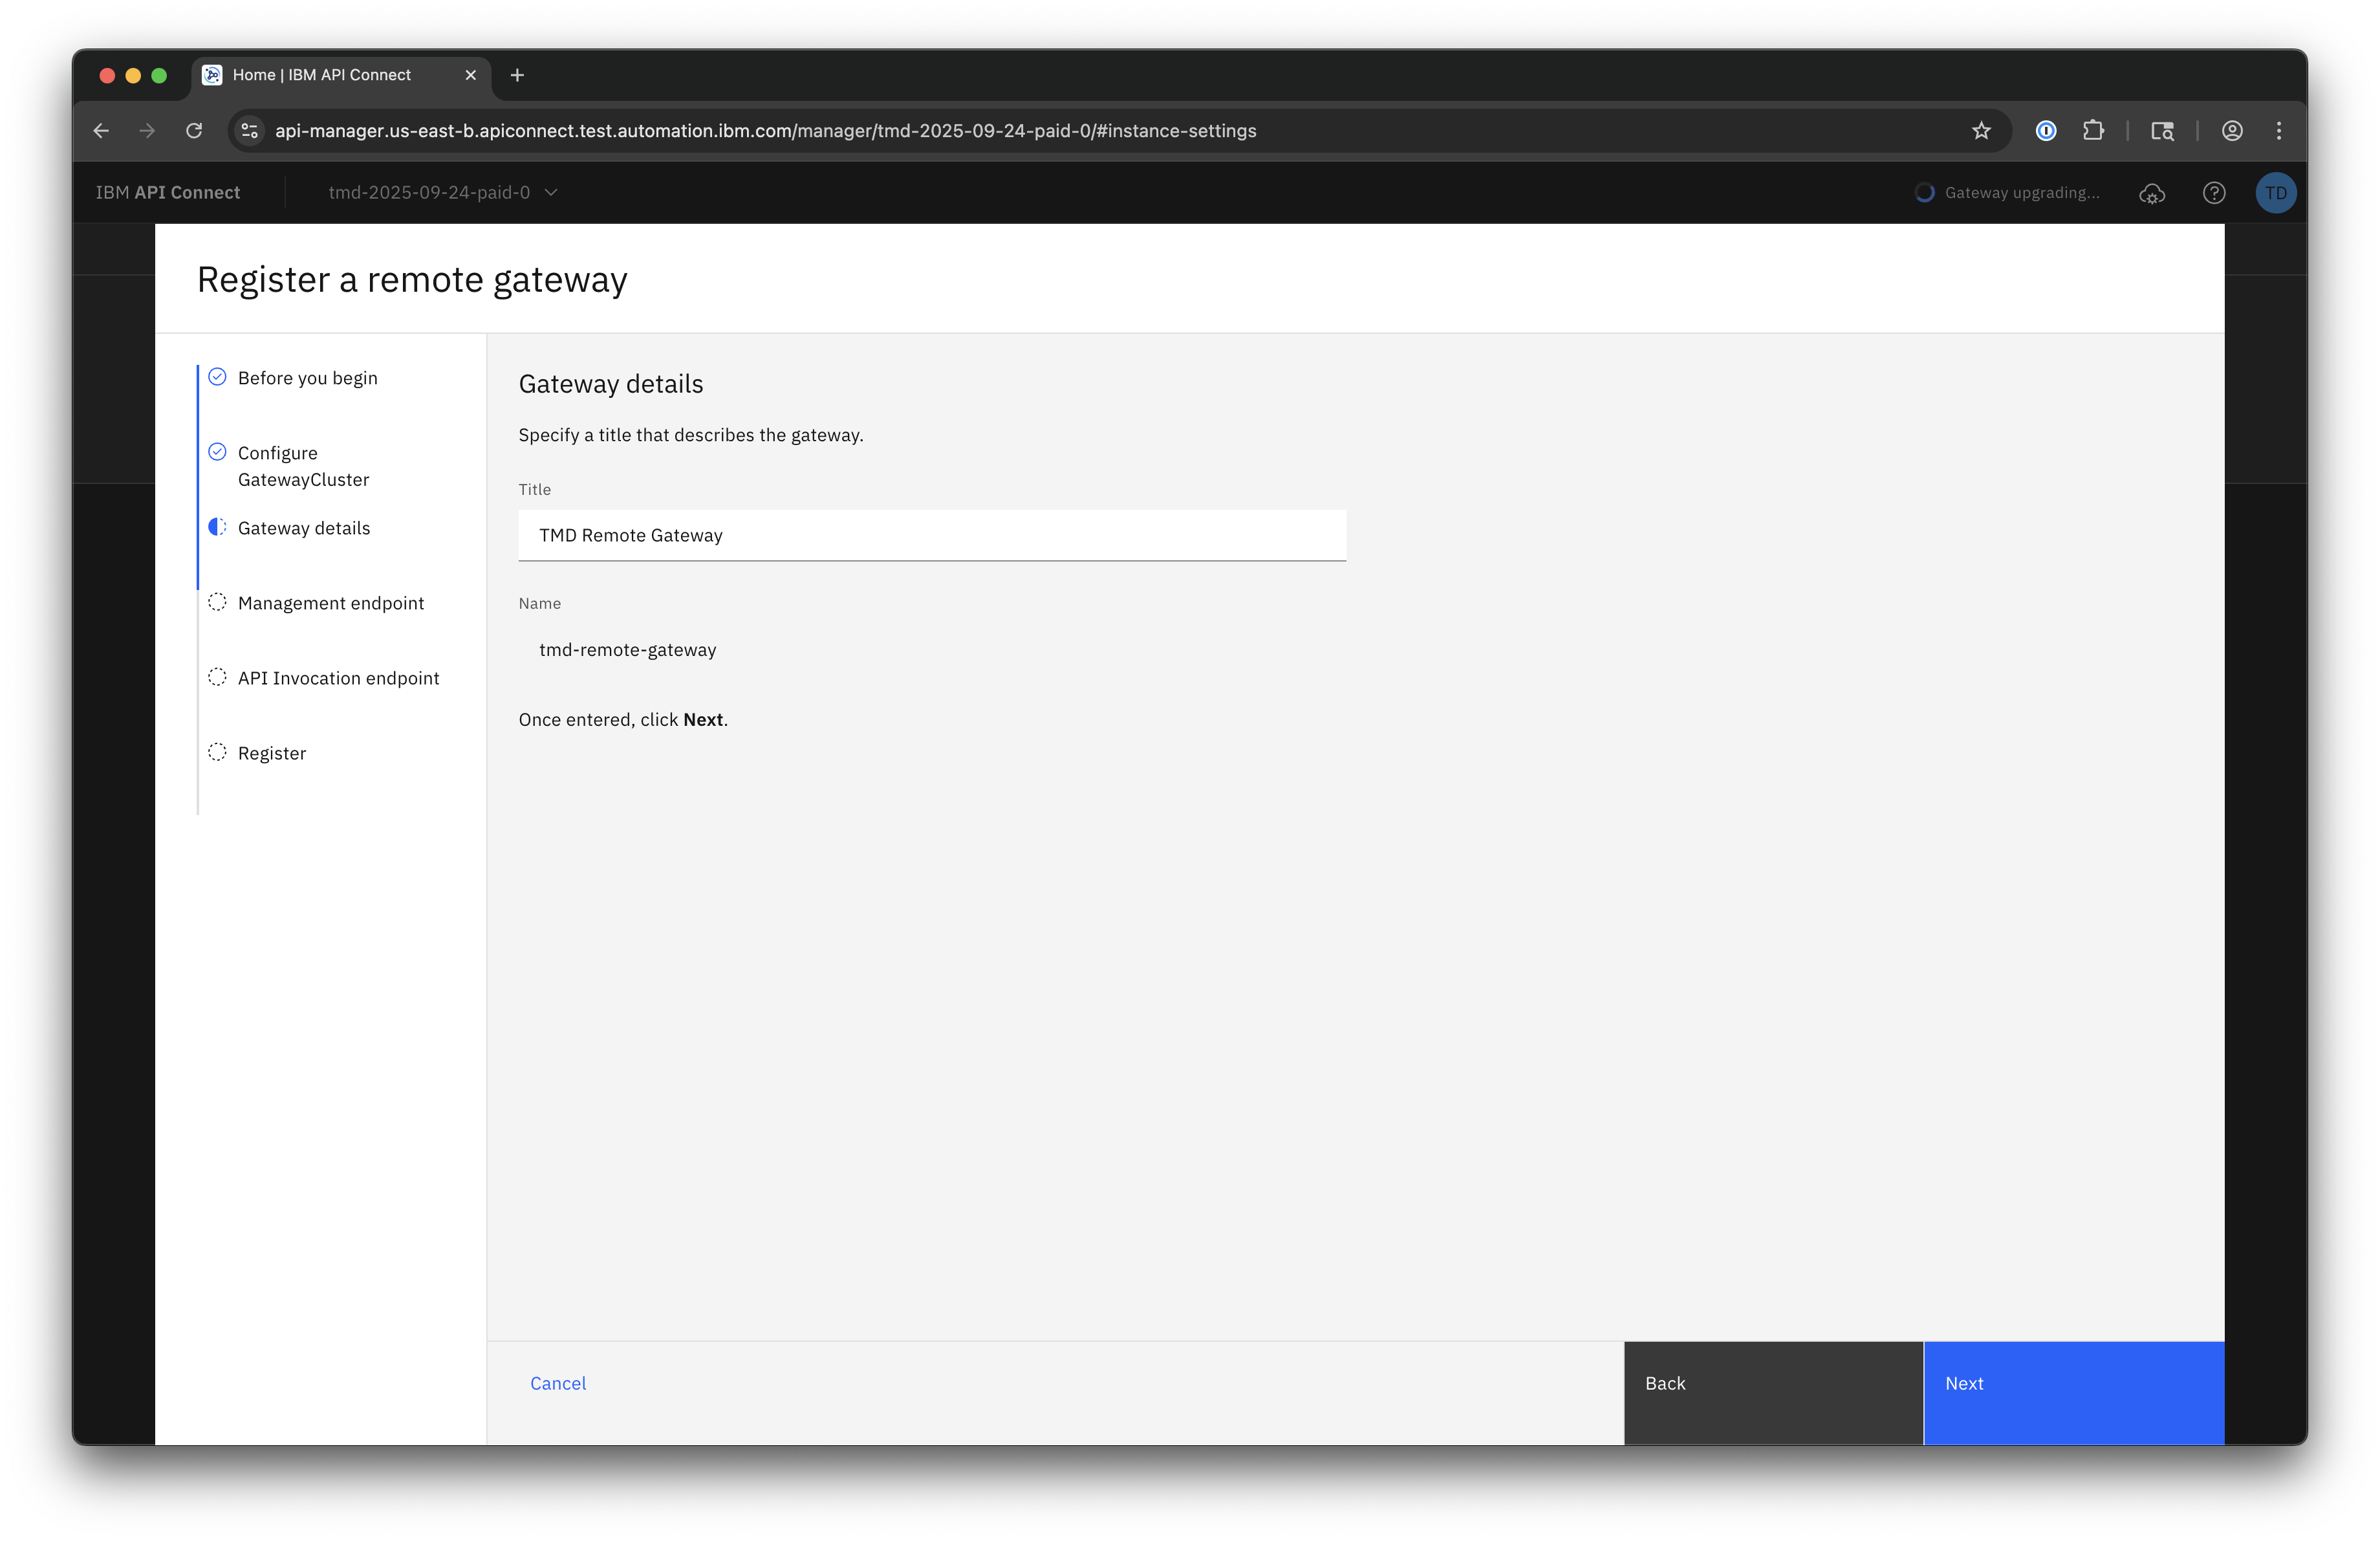The width and height of the screenshot is (2380, 1541).
Task: Open a new browser tab
Action: [x=517, y=75]
